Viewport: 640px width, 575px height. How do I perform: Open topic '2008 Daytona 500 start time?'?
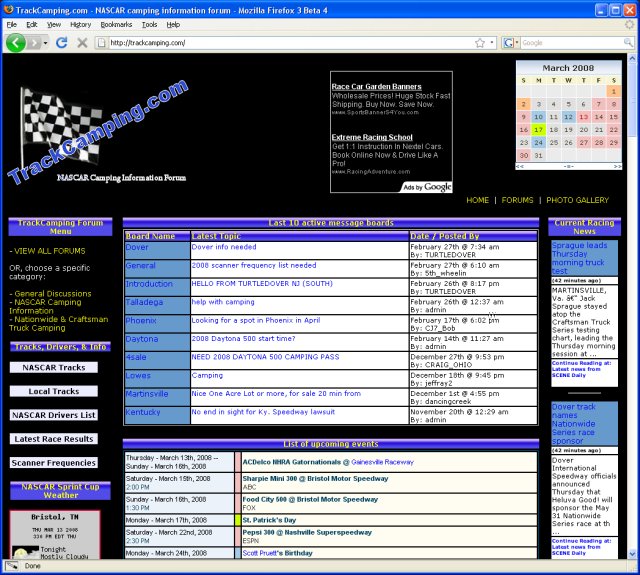pyautogui.click(x=243, y=339)
